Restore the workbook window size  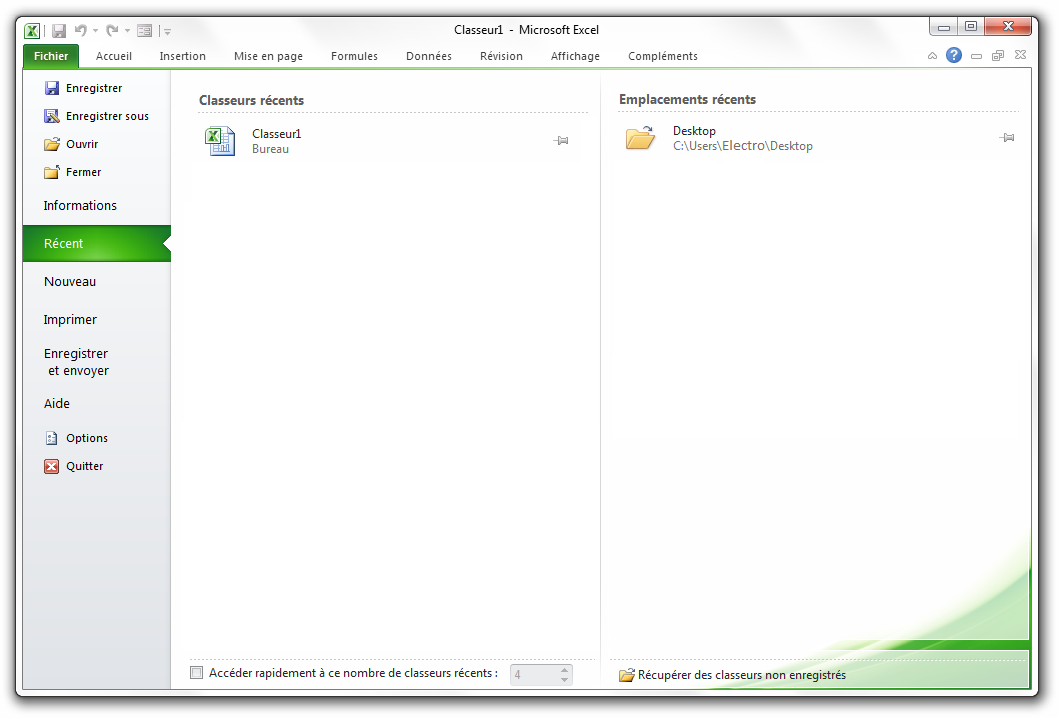(x=997, y=57)
